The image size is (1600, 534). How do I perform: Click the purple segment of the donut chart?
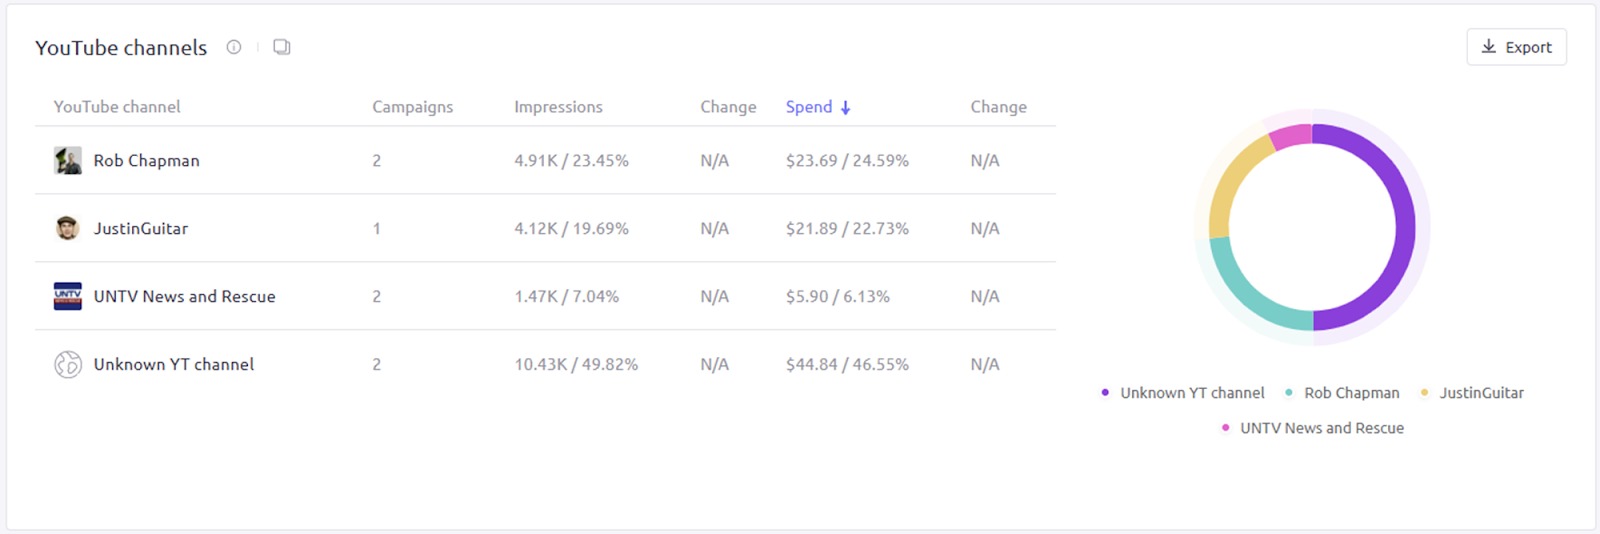pos(1402,228)
